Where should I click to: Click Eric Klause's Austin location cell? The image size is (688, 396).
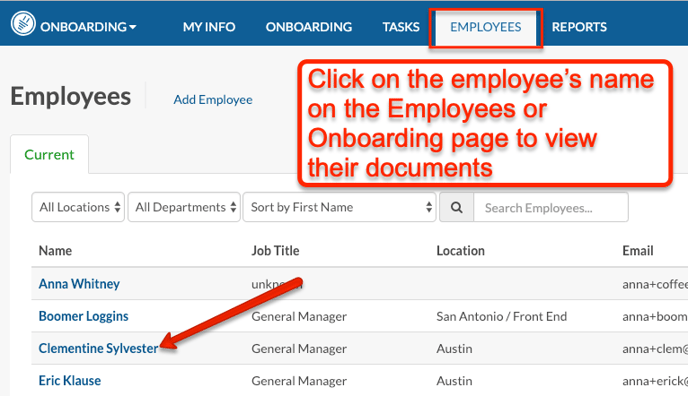[454, 381]
